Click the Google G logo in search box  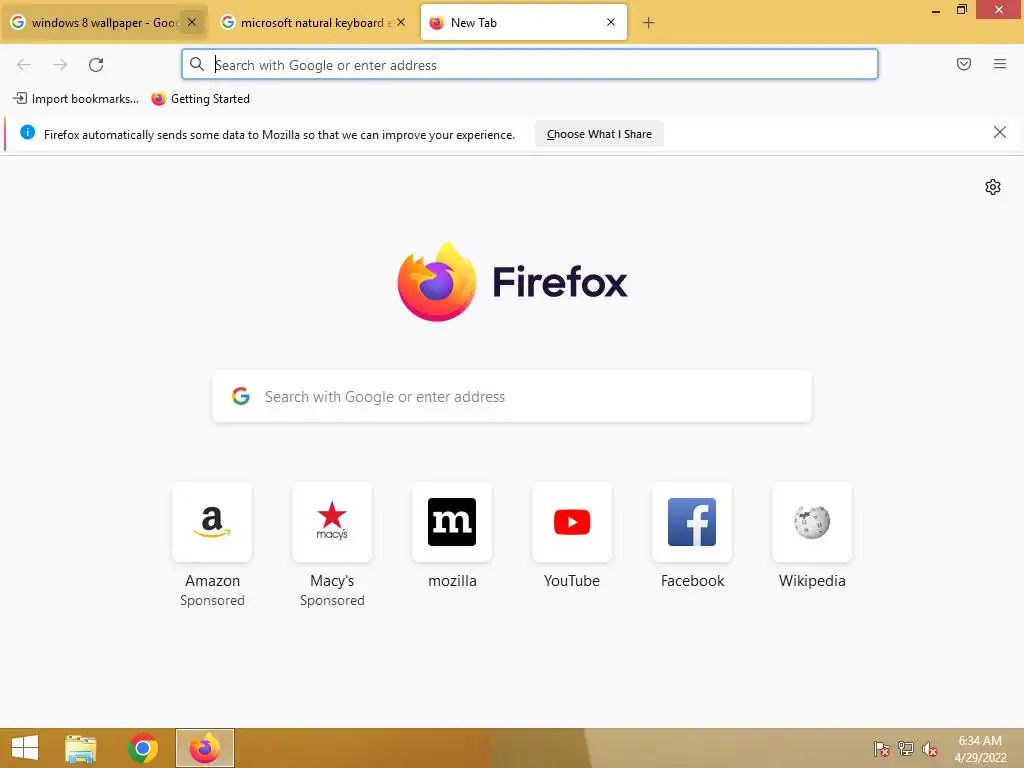[241, 396]
